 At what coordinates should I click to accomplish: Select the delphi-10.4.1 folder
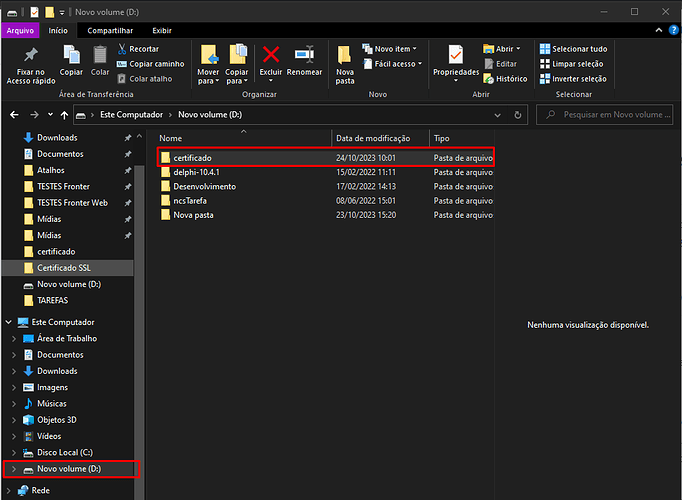click(326, 172)
